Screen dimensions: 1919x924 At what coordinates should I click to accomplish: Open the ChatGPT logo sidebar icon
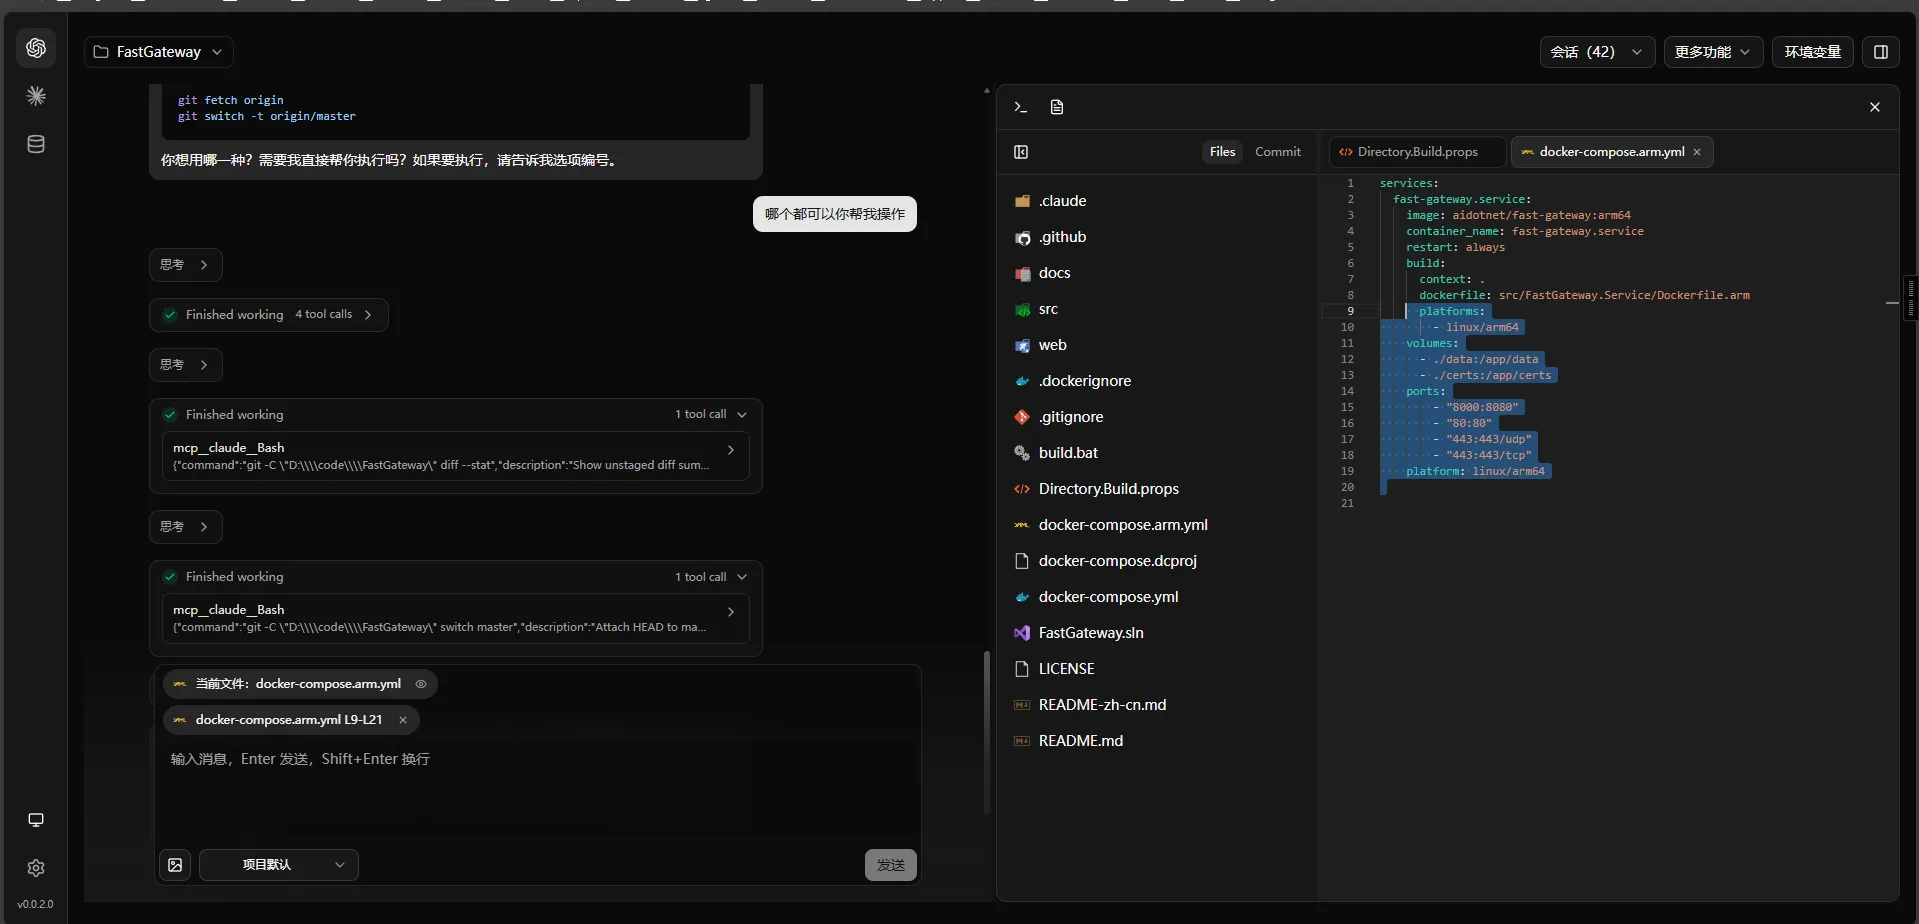[x=36, y=48]
